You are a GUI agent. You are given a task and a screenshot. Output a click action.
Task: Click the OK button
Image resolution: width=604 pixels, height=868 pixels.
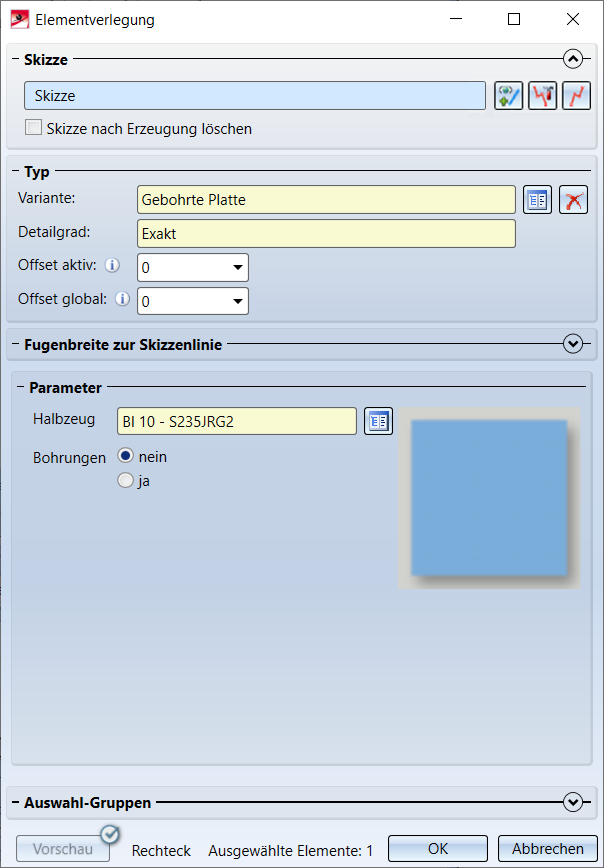click(x=438, y=849)
